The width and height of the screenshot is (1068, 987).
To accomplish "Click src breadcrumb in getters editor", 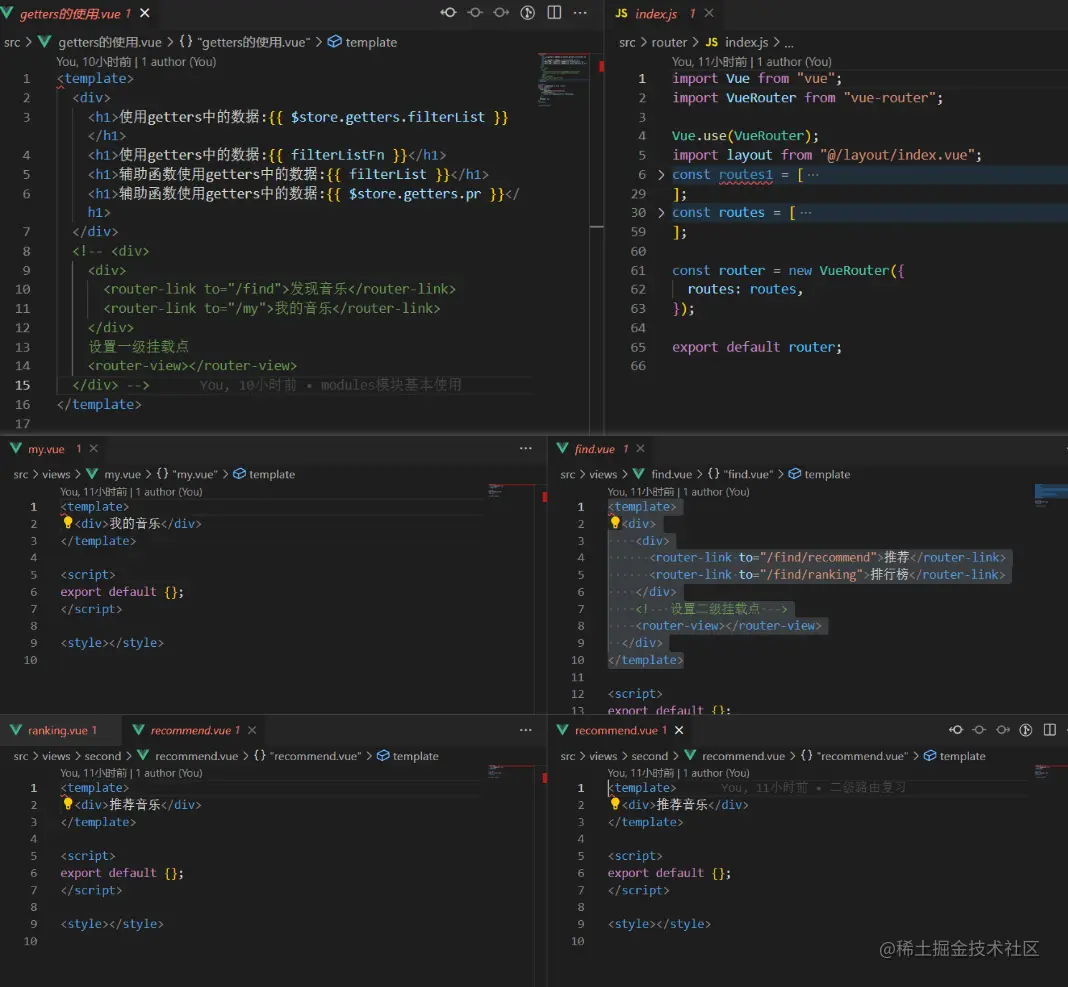I will [x=12, y=42].
